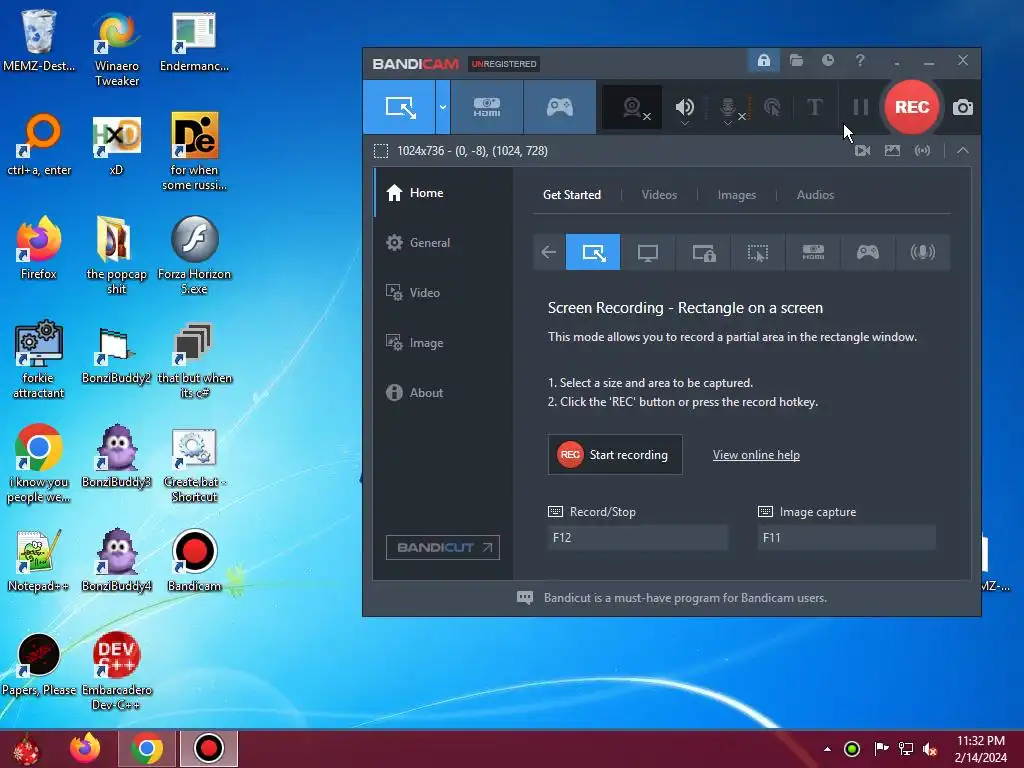Viewport: 1024px width, 768px height.
Task: Click the video recorder icon in status bar
Action: coord(862,151)
